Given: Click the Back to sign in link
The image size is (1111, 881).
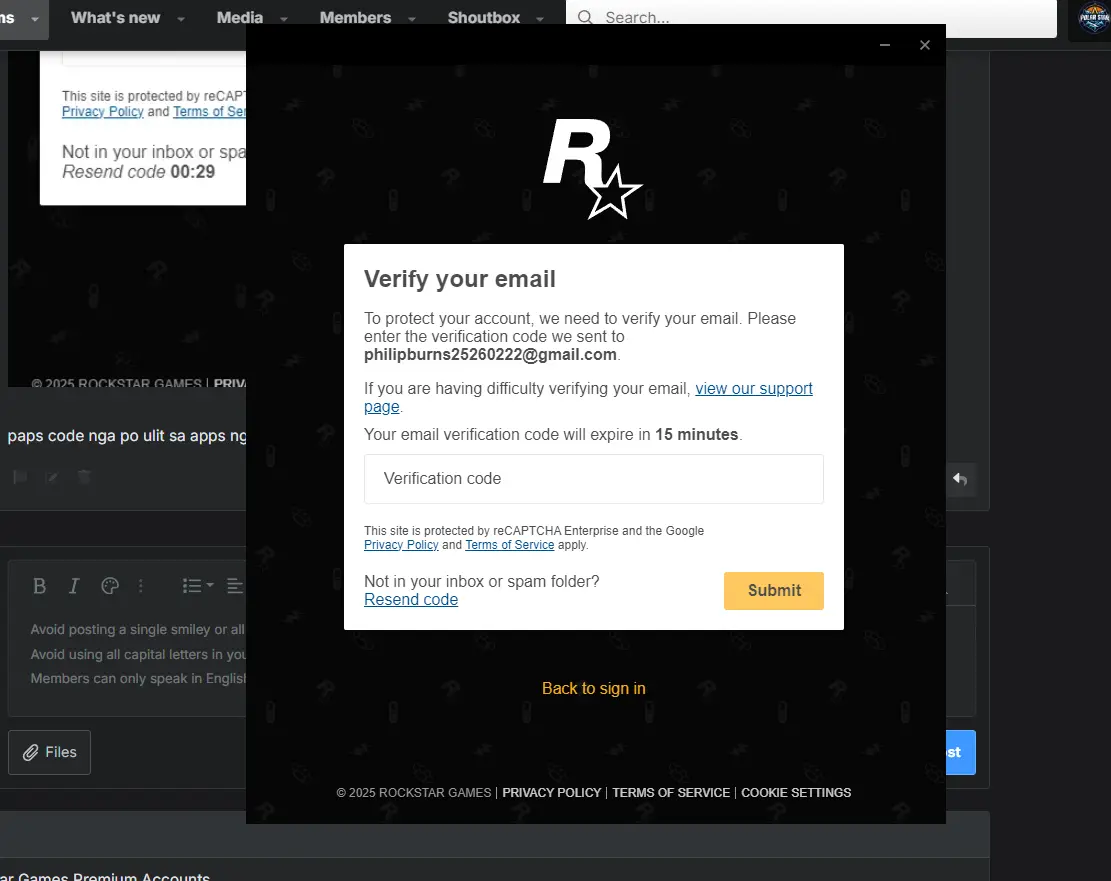Looking at the screenshot, I should click(594, 688).
